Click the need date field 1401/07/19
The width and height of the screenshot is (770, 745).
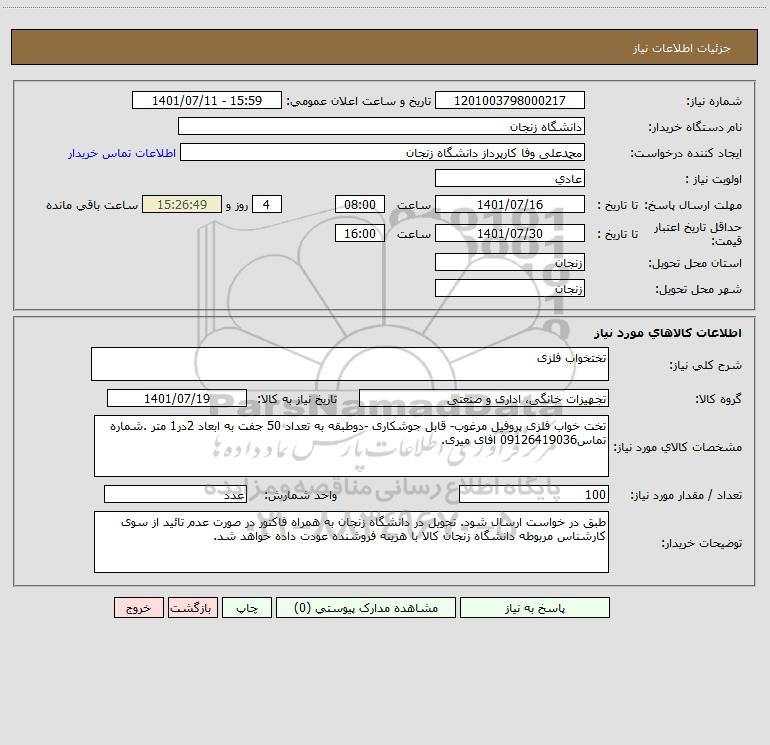click(x=177, y=398)
